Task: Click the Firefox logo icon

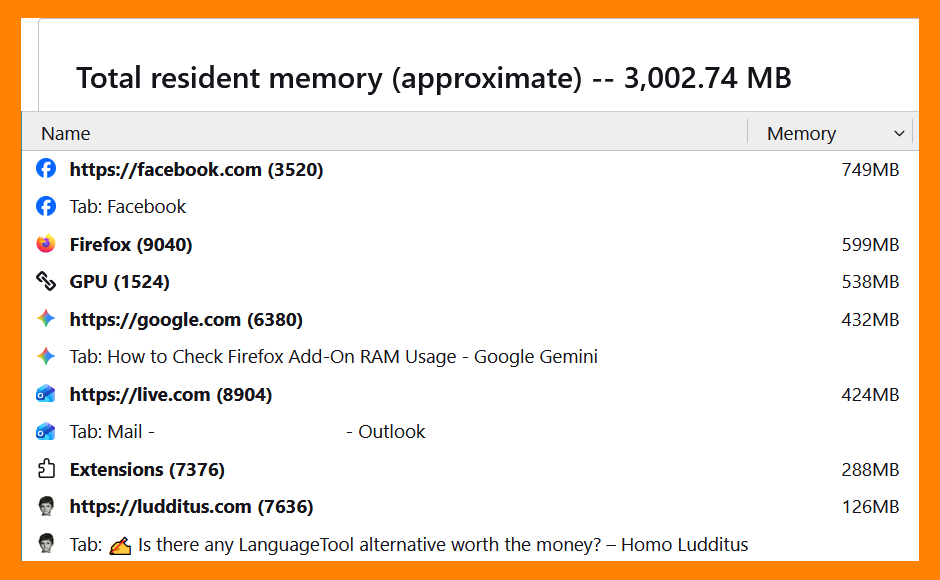Action: [x=46, y=244]
